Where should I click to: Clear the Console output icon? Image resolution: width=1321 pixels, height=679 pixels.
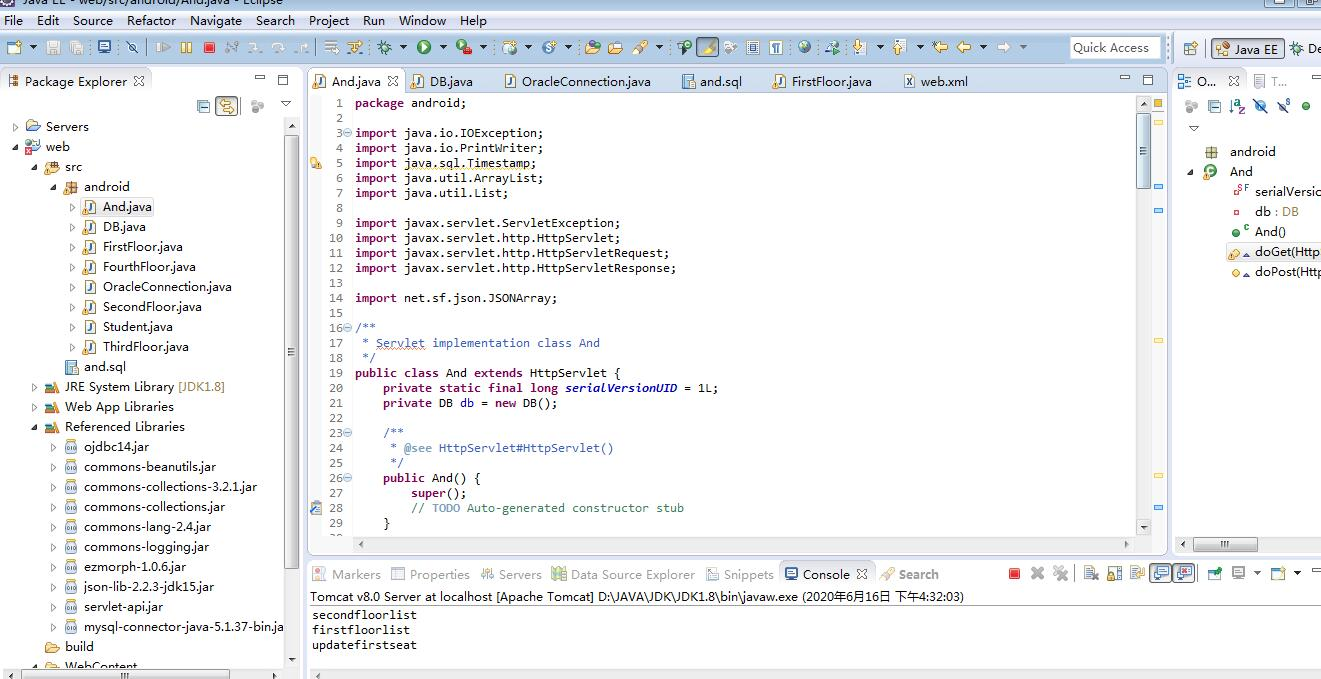(1090, 573)
